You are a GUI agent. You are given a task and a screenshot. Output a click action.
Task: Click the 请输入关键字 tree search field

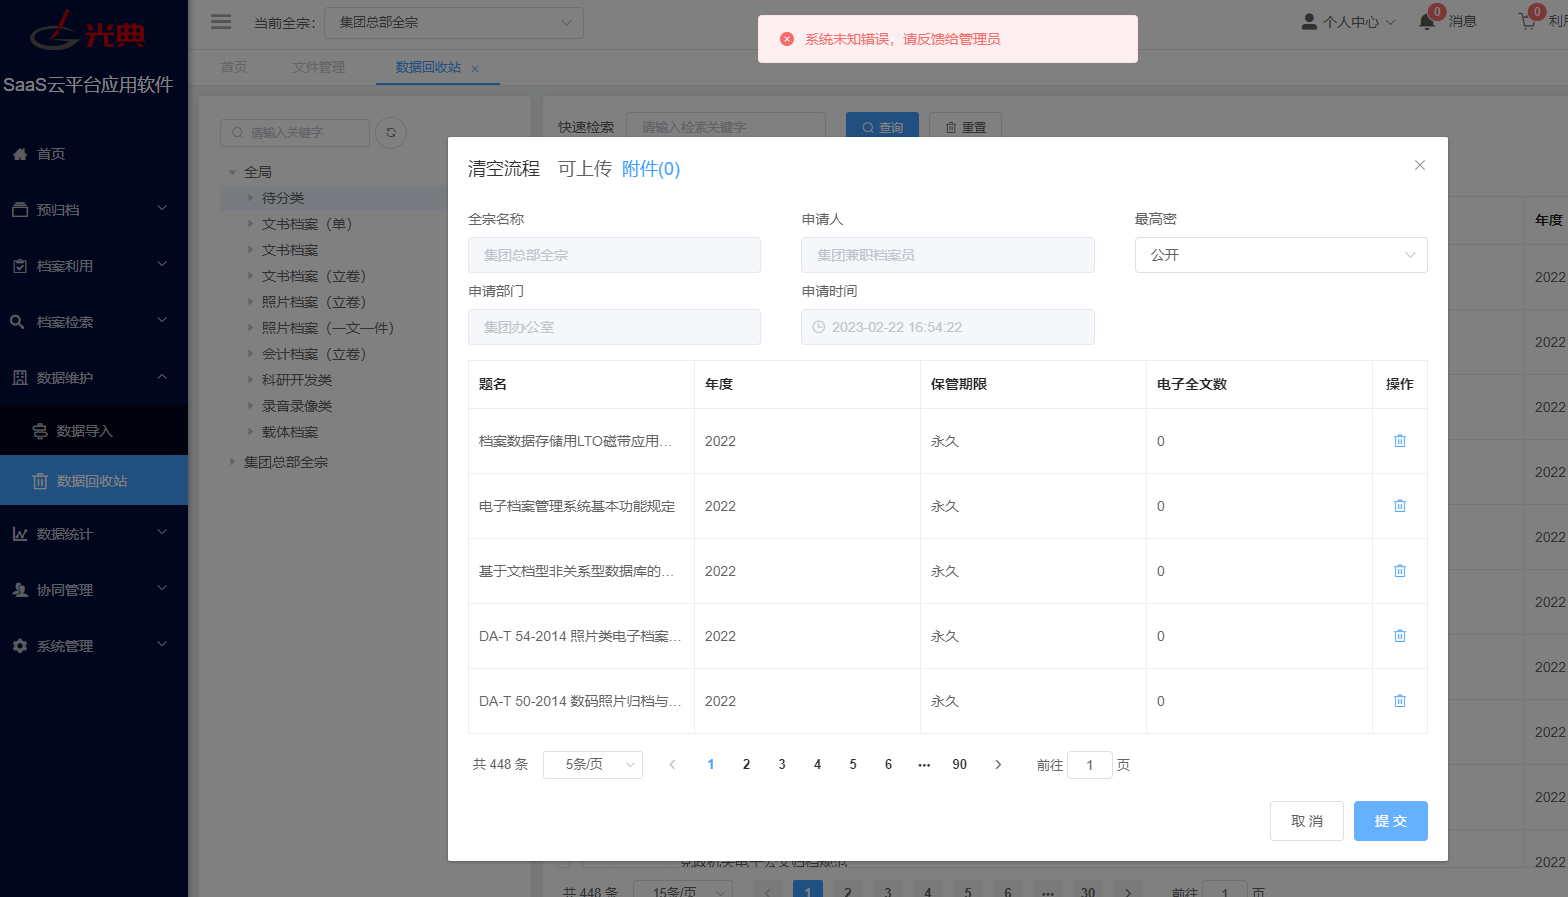click(x=295, y=132)
